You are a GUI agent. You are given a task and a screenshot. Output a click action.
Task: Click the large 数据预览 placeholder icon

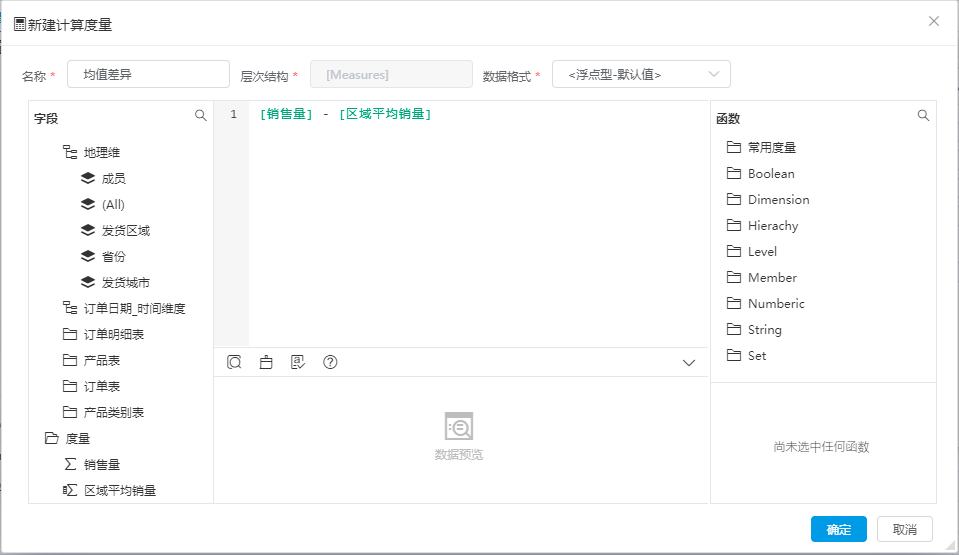click(459, 426)
